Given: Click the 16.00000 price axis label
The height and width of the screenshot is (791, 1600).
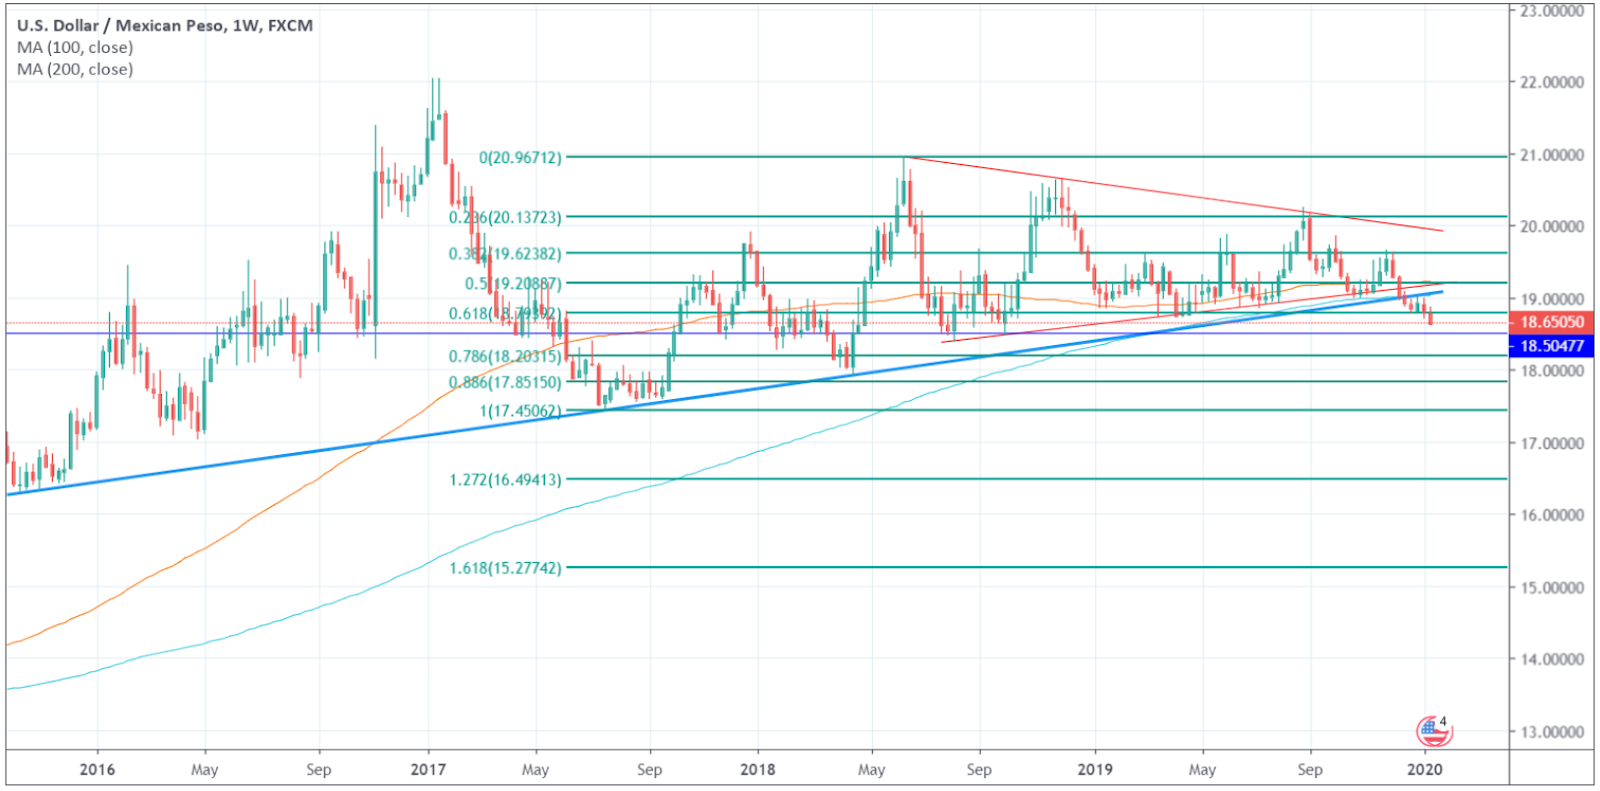Looking at the screenshot, I should pos(1551,515).
